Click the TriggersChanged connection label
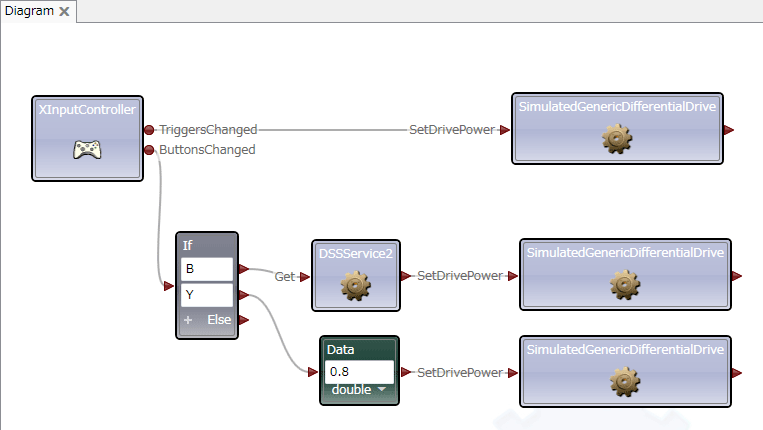 (208, 130)
